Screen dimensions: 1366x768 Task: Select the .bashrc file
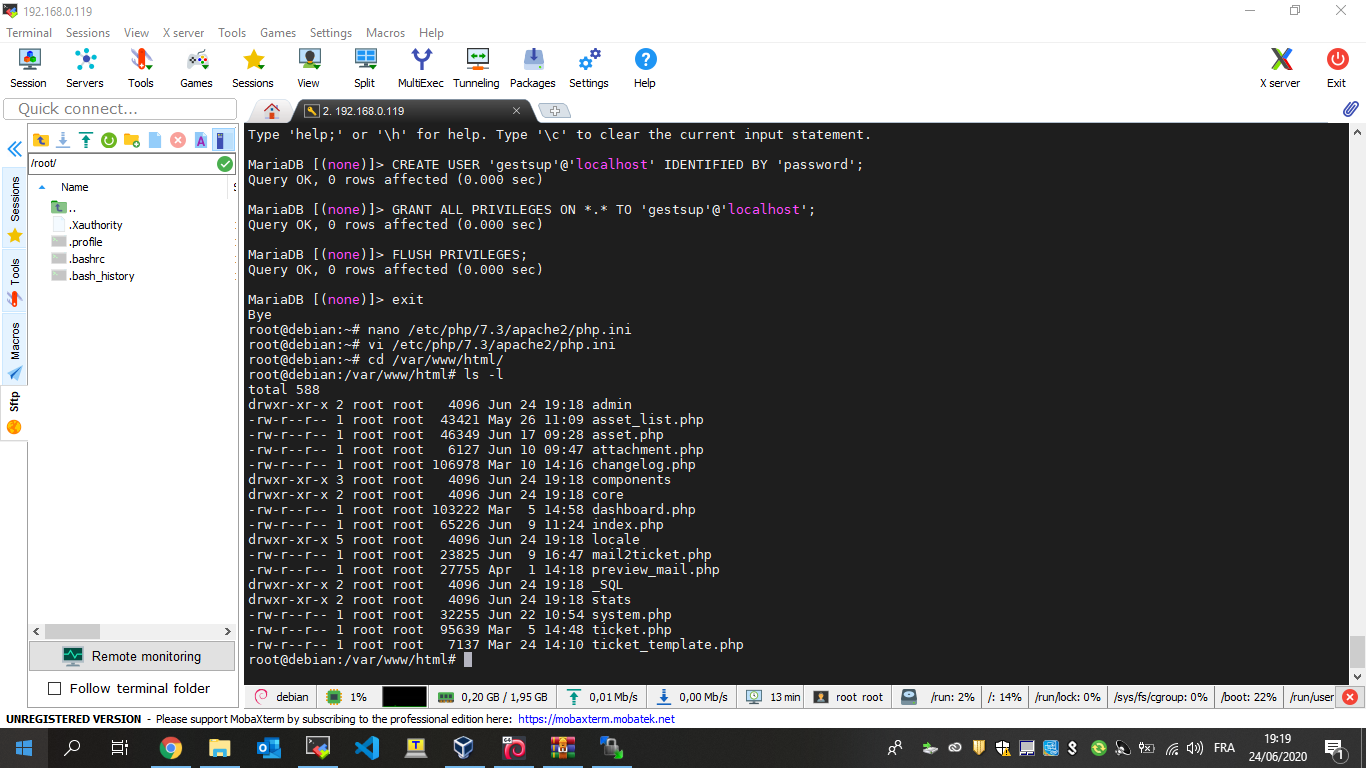86,259
